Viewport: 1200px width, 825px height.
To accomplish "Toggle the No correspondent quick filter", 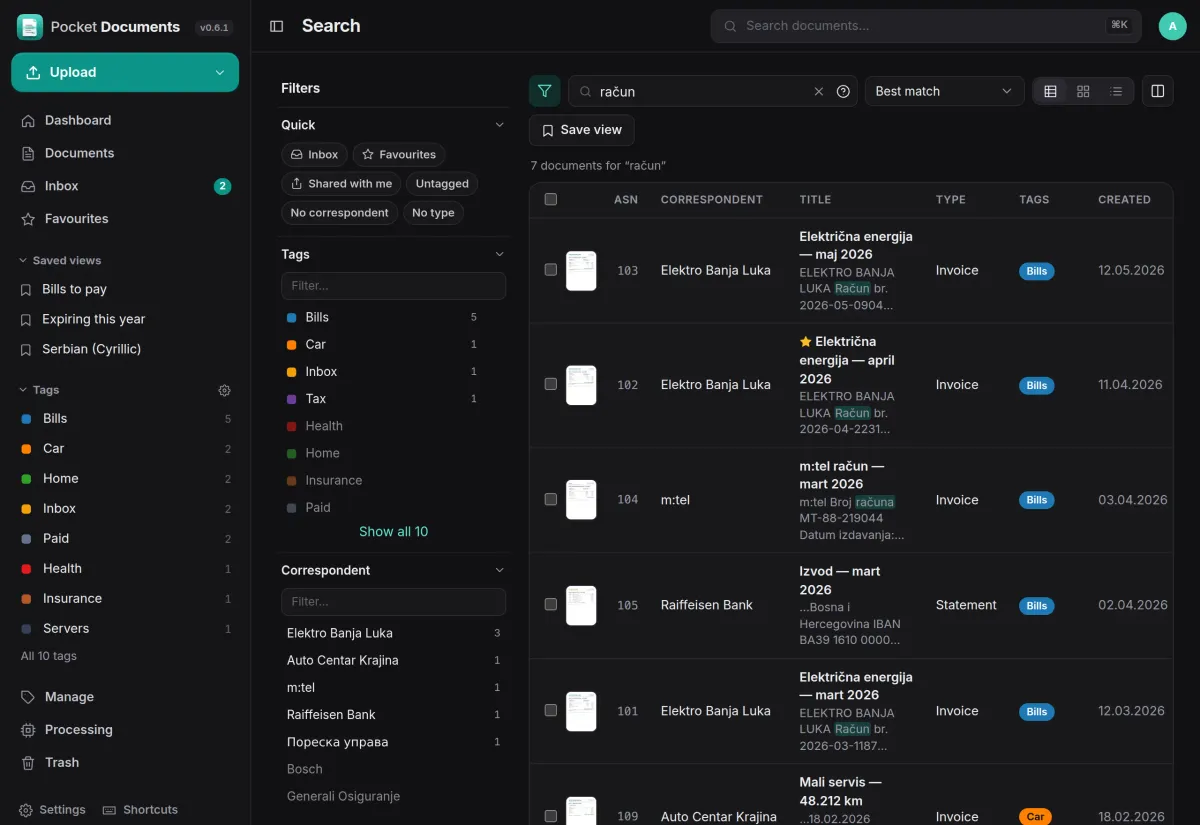I will (x=339, y=213).
